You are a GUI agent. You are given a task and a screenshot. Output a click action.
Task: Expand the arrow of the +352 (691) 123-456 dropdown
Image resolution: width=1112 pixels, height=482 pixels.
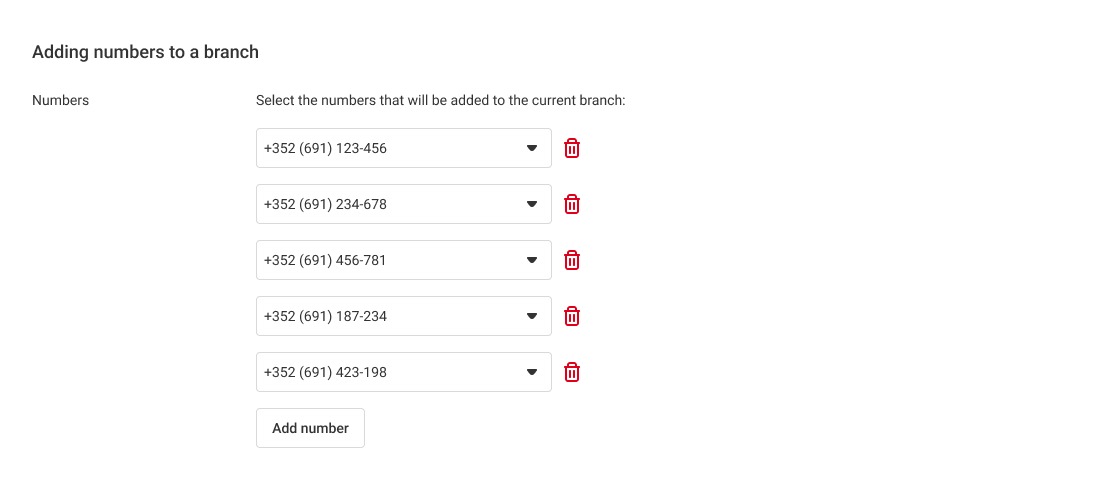(x=532, y=148)
